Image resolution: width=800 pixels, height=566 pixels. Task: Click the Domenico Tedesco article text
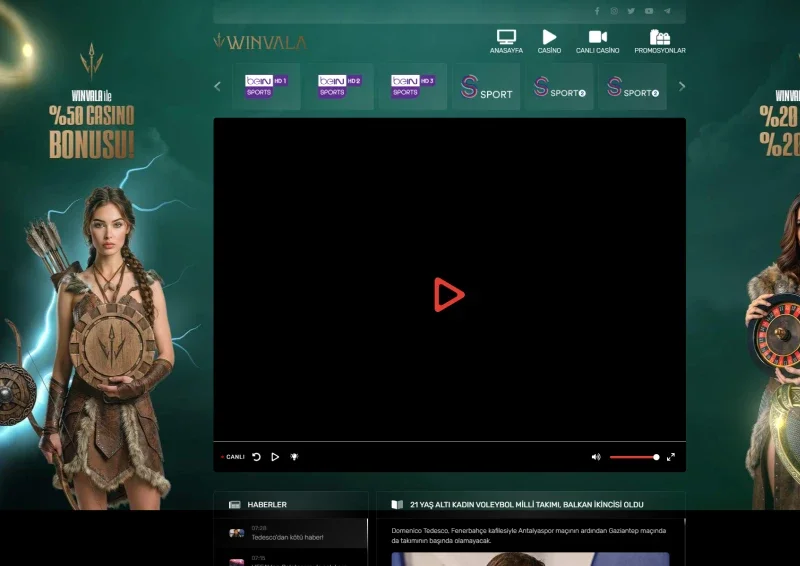pos(529,535)
